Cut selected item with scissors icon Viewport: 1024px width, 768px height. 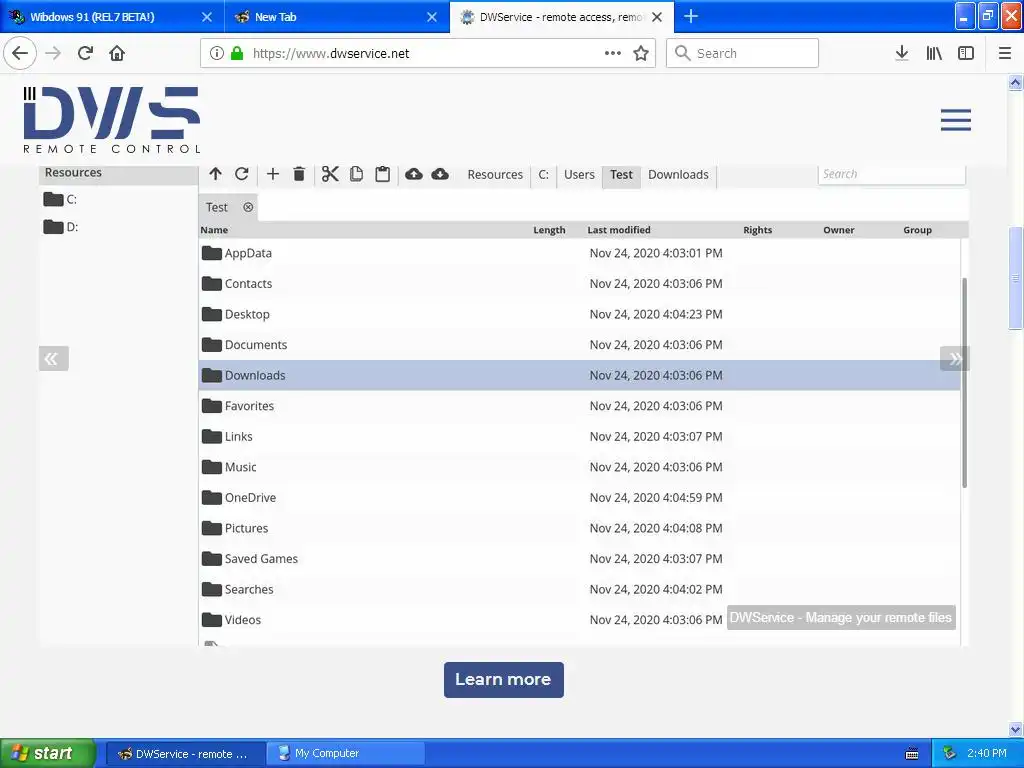(330, 174)
